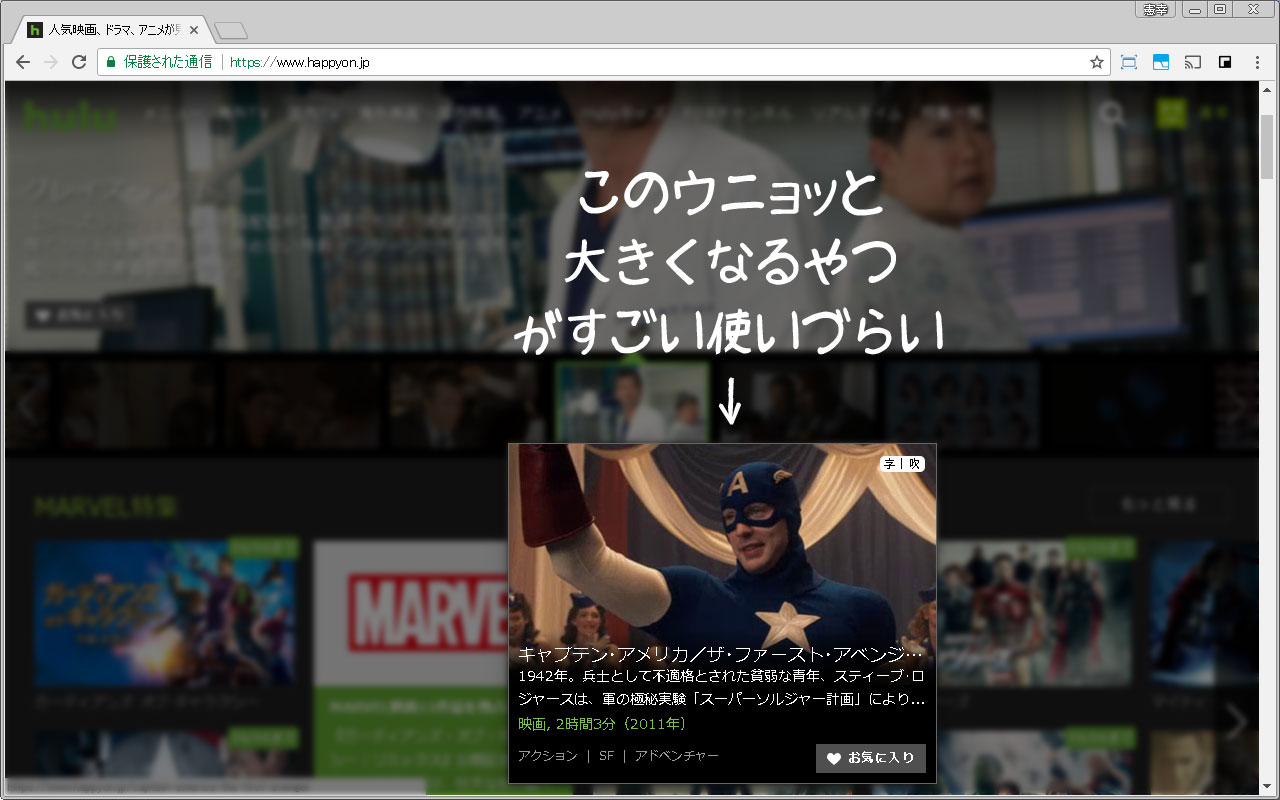Click the bracket-frame capture extension icon
This screenshot has height=800, width=1280.
coord(1129,62)
